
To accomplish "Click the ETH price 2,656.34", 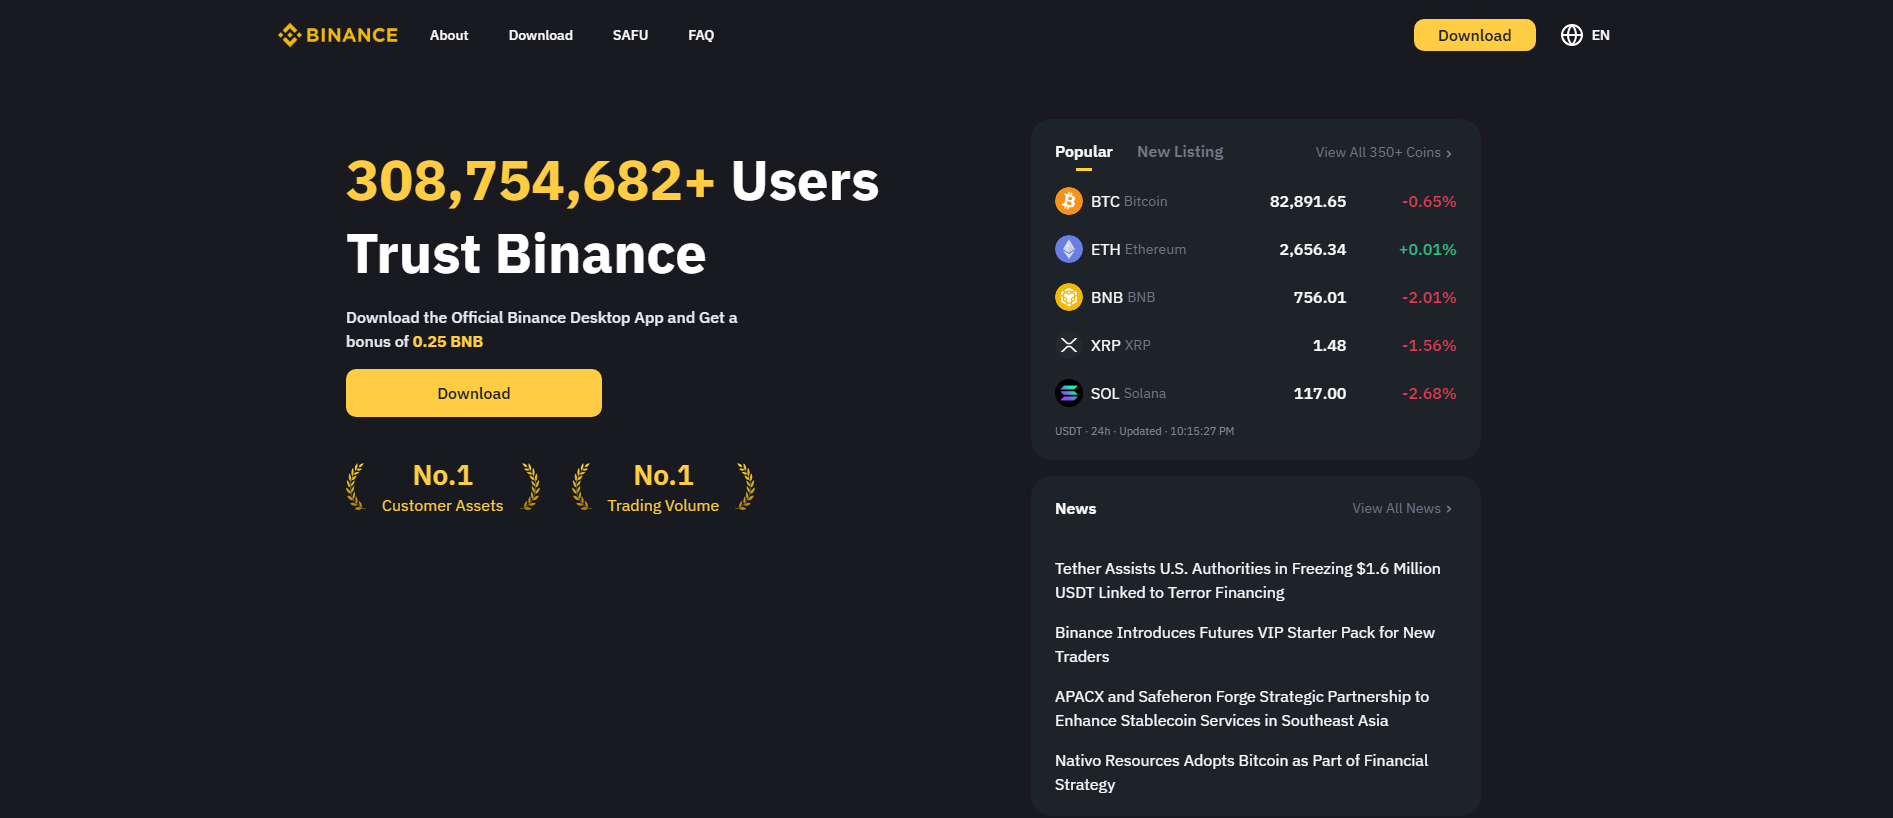I will click(1313, 249).
